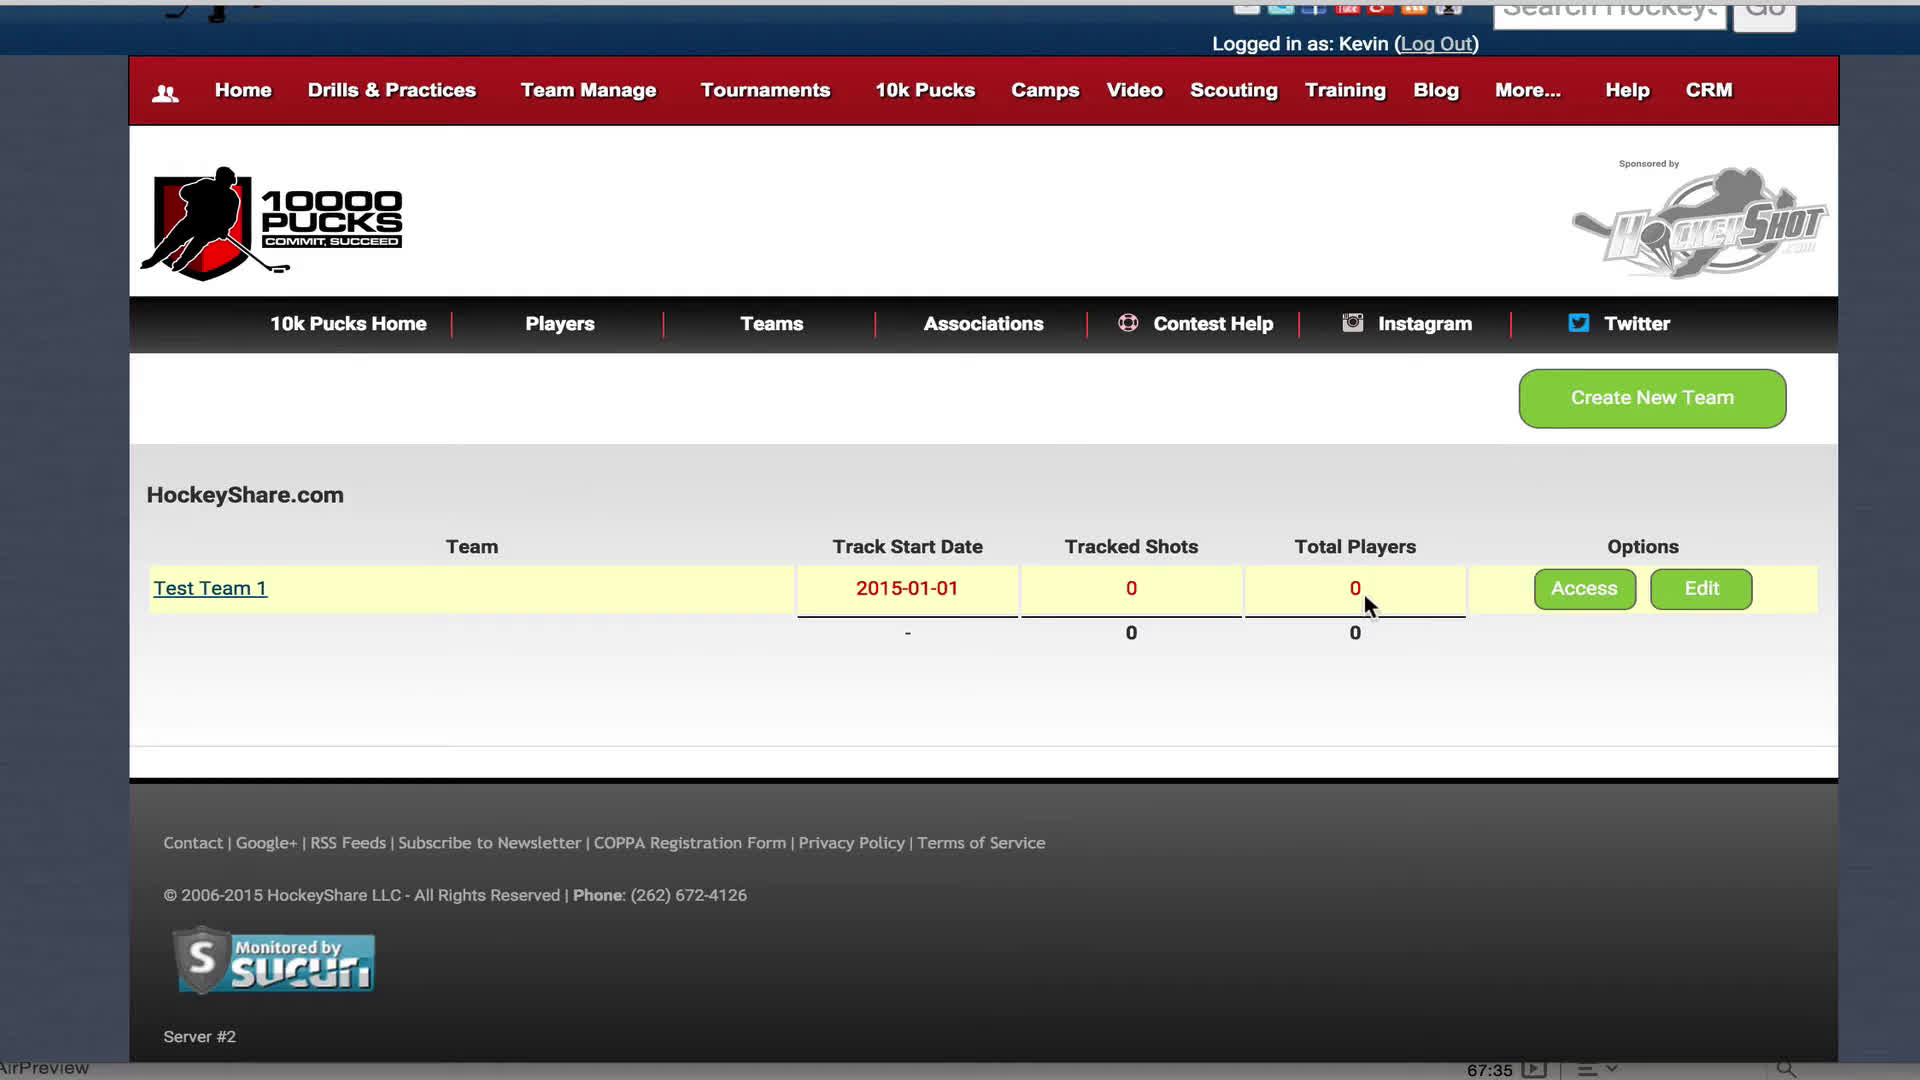Switch to 10k Pucks Home tab
The height and width of the screenshot is (1080, 1920).
(x=348, y=324)
